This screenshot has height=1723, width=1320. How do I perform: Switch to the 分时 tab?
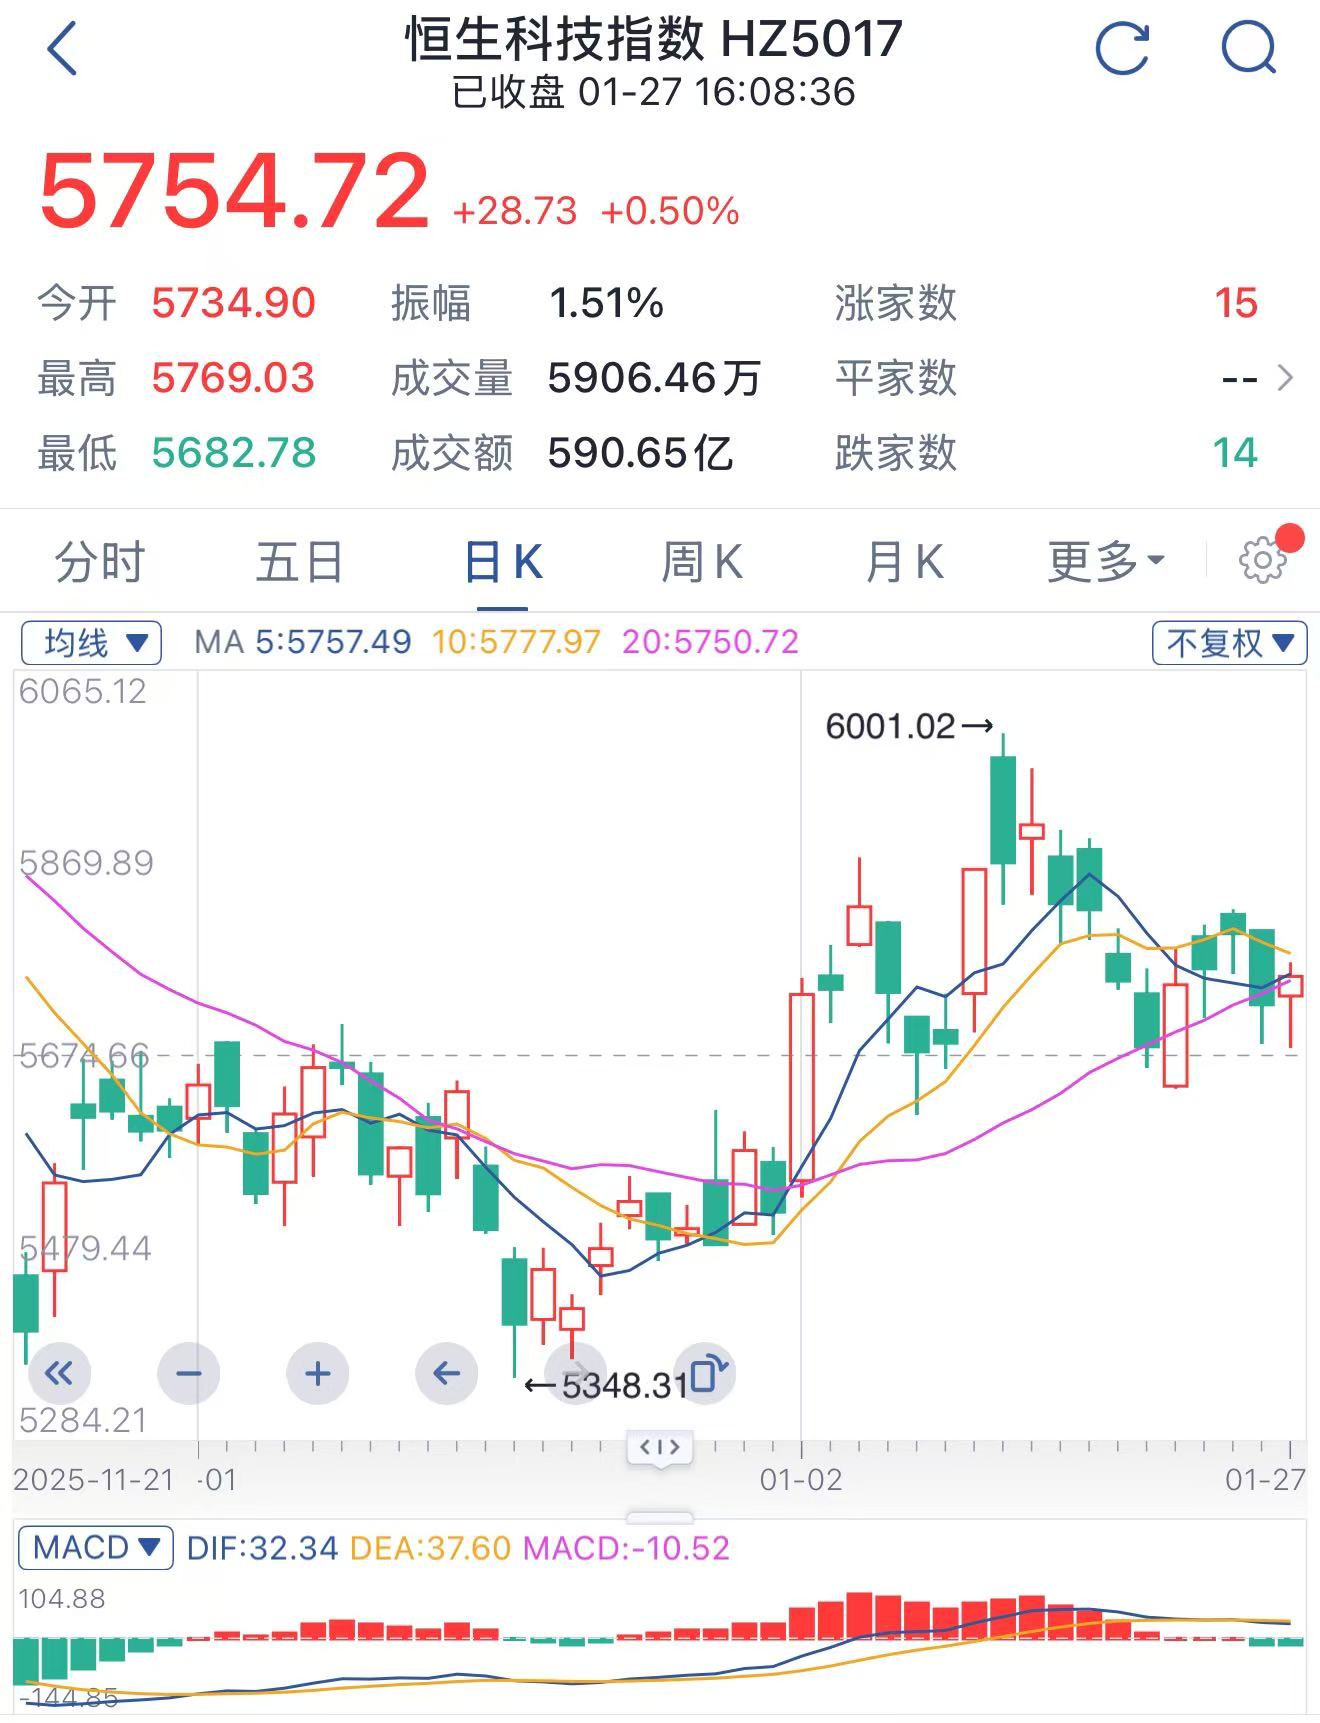coord(100,561)
